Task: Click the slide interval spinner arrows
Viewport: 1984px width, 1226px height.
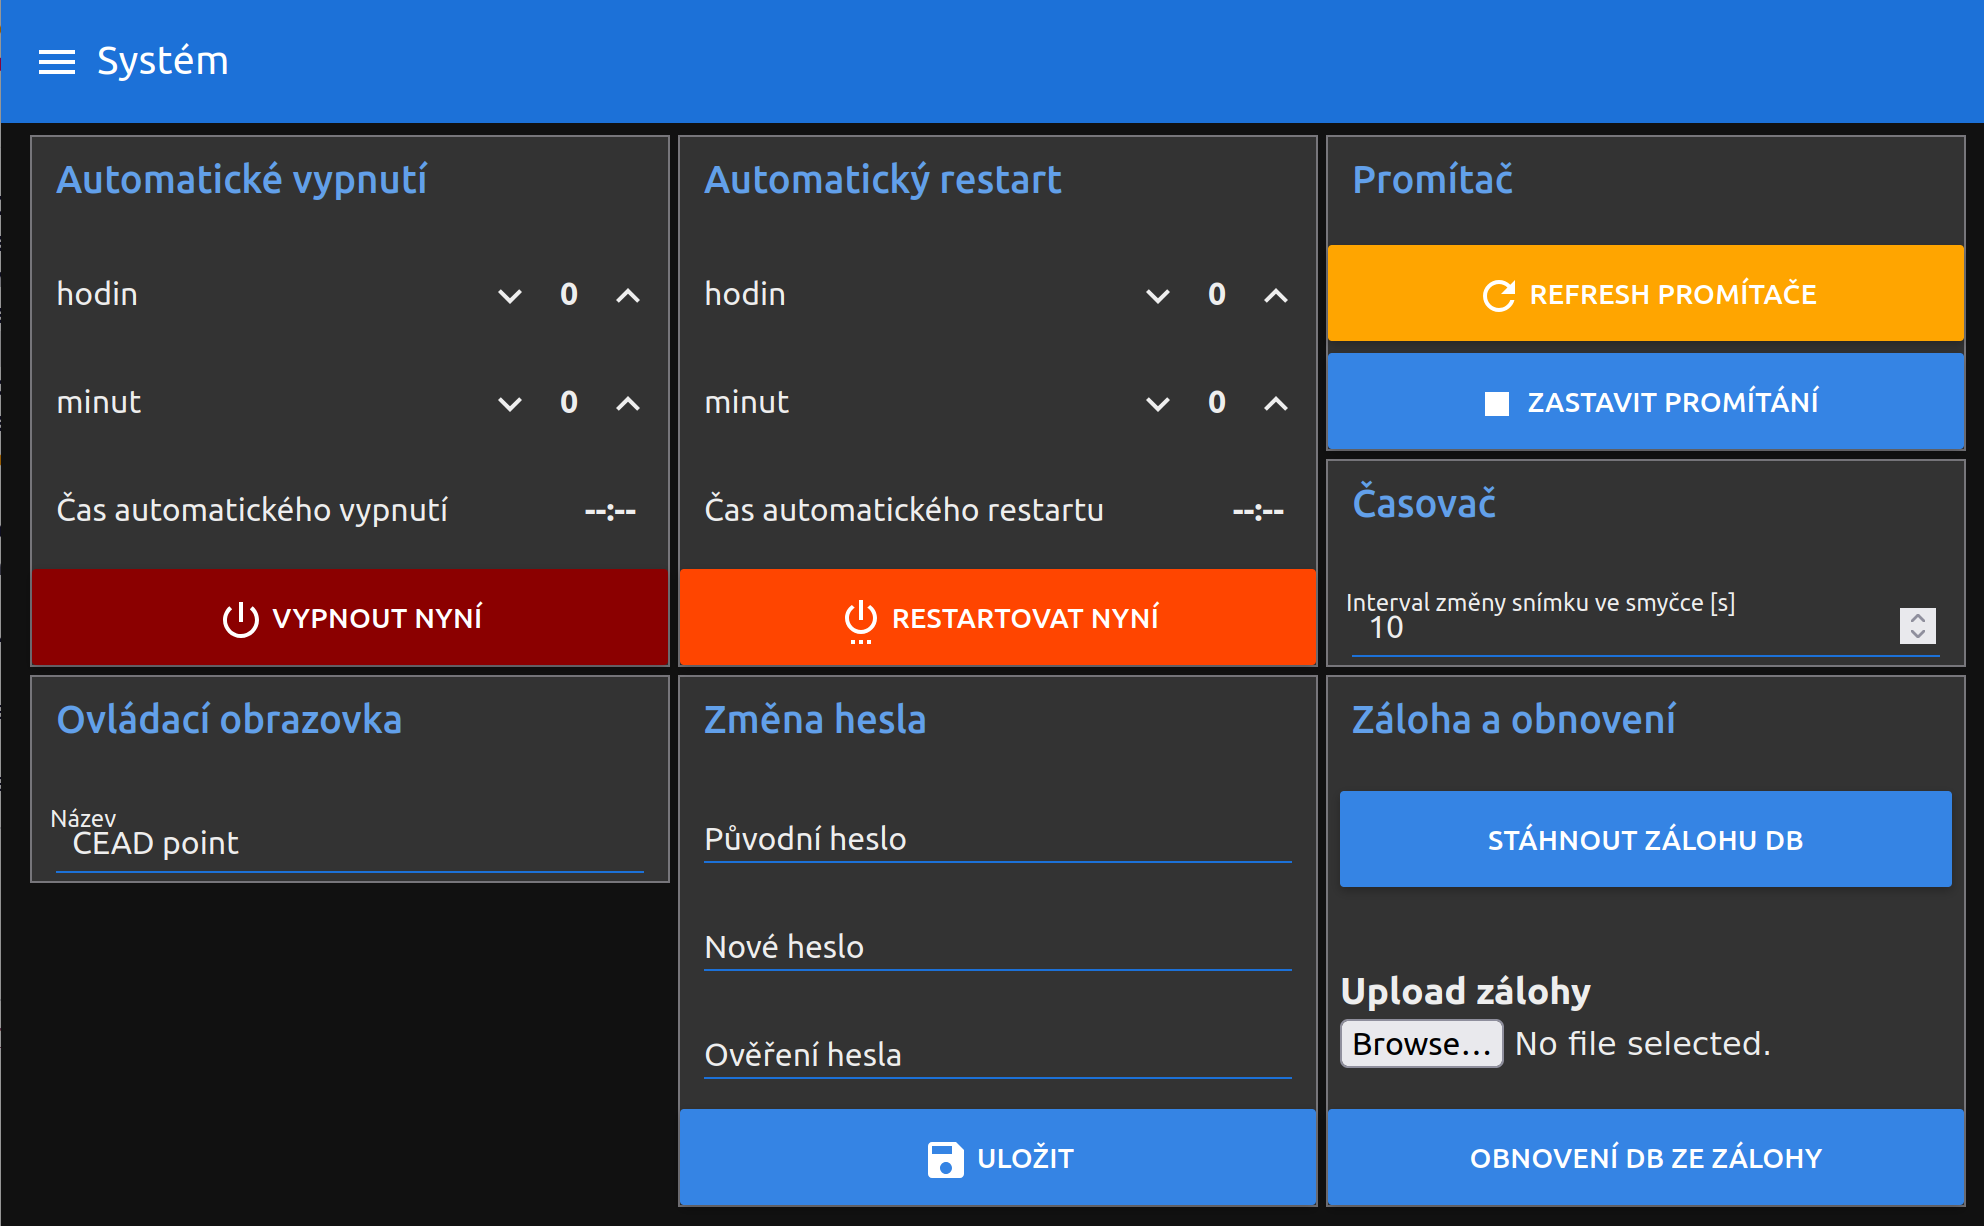Action: click(x=1917, y=626)
